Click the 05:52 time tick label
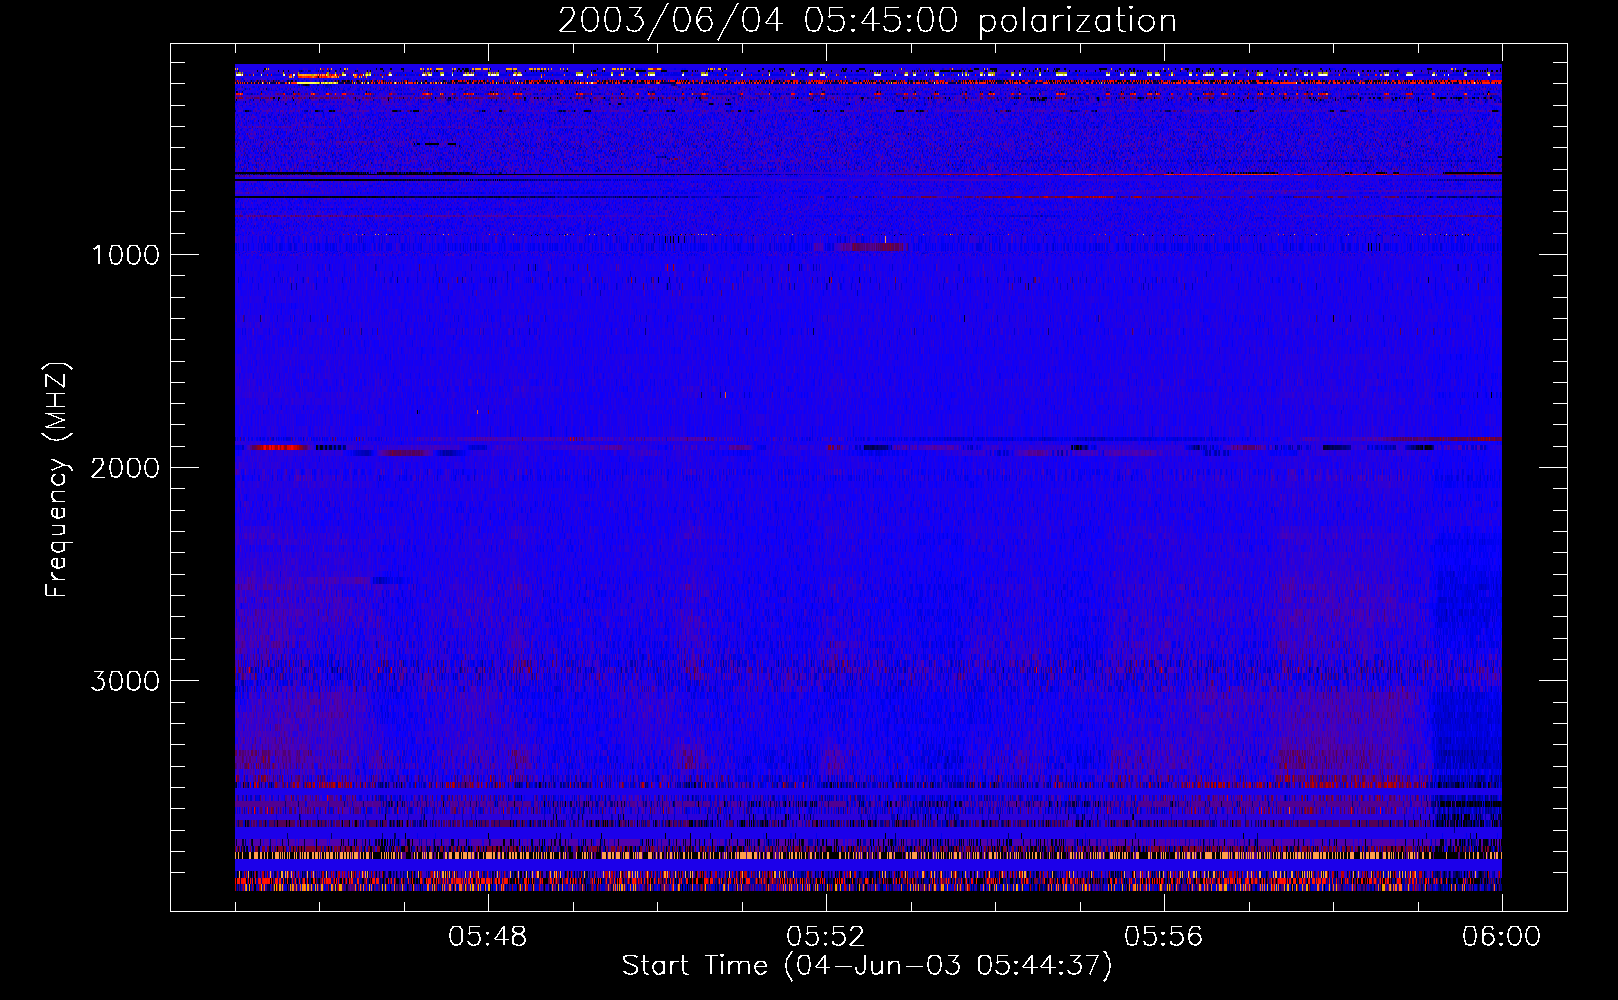This screenshot has width=1618, height=1000. point(826,937)
